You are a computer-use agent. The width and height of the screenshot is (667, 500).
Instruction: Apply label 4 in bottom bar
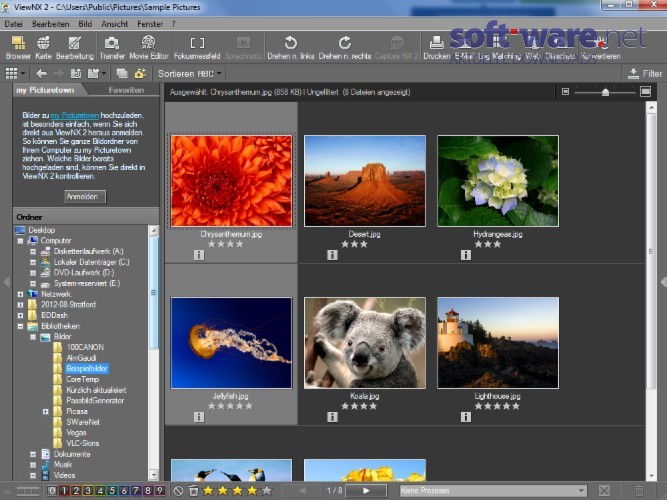[x=100, y=491]
